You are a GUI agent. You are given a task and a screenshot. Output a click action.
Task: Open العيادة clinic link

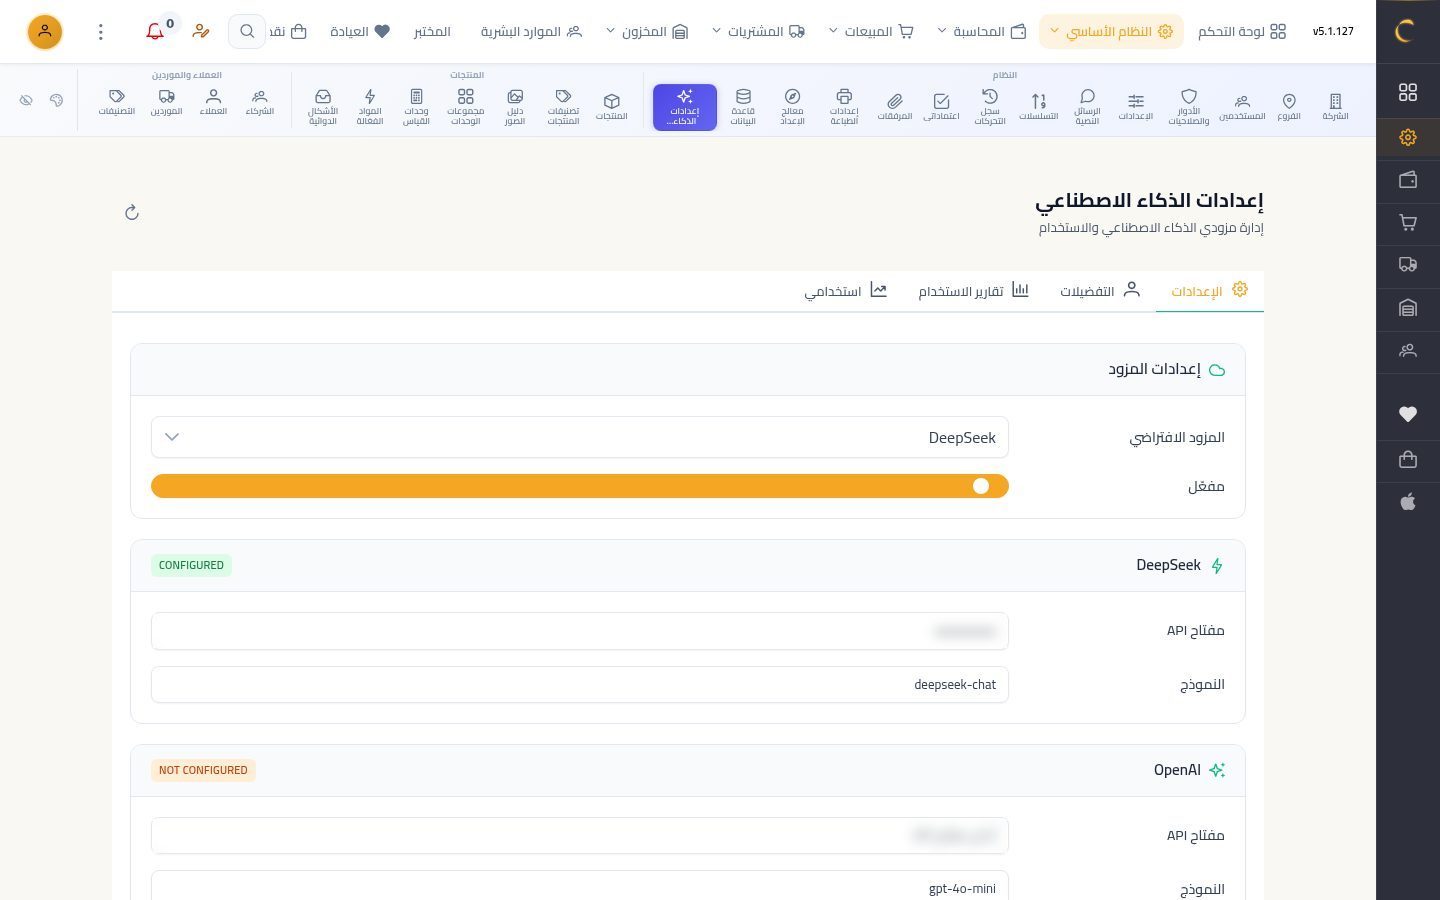point(360,31)
